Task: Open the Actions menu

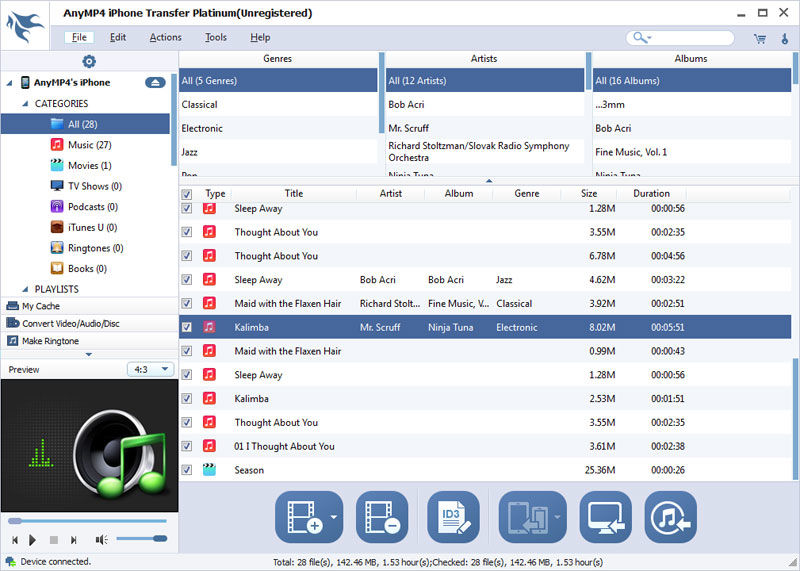Action: 165,37
